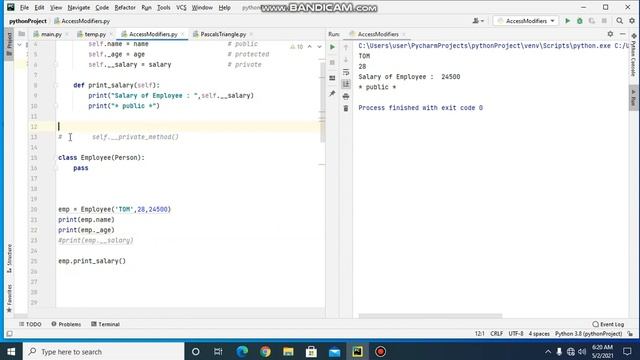
Task: Open Run panel settings gear
Action: [610, 34]
